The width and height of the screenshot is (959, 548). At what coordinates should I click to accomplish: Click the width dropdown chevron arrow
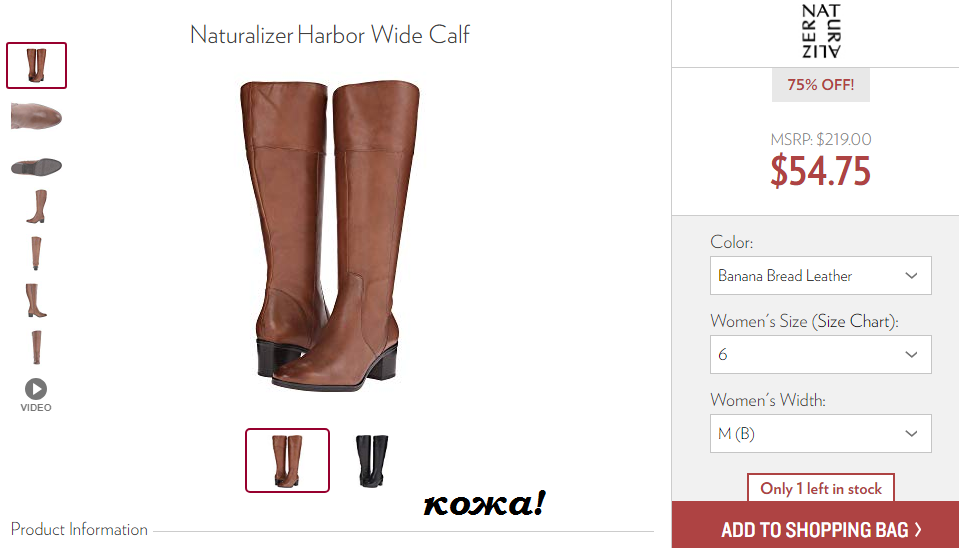point(911,433)
